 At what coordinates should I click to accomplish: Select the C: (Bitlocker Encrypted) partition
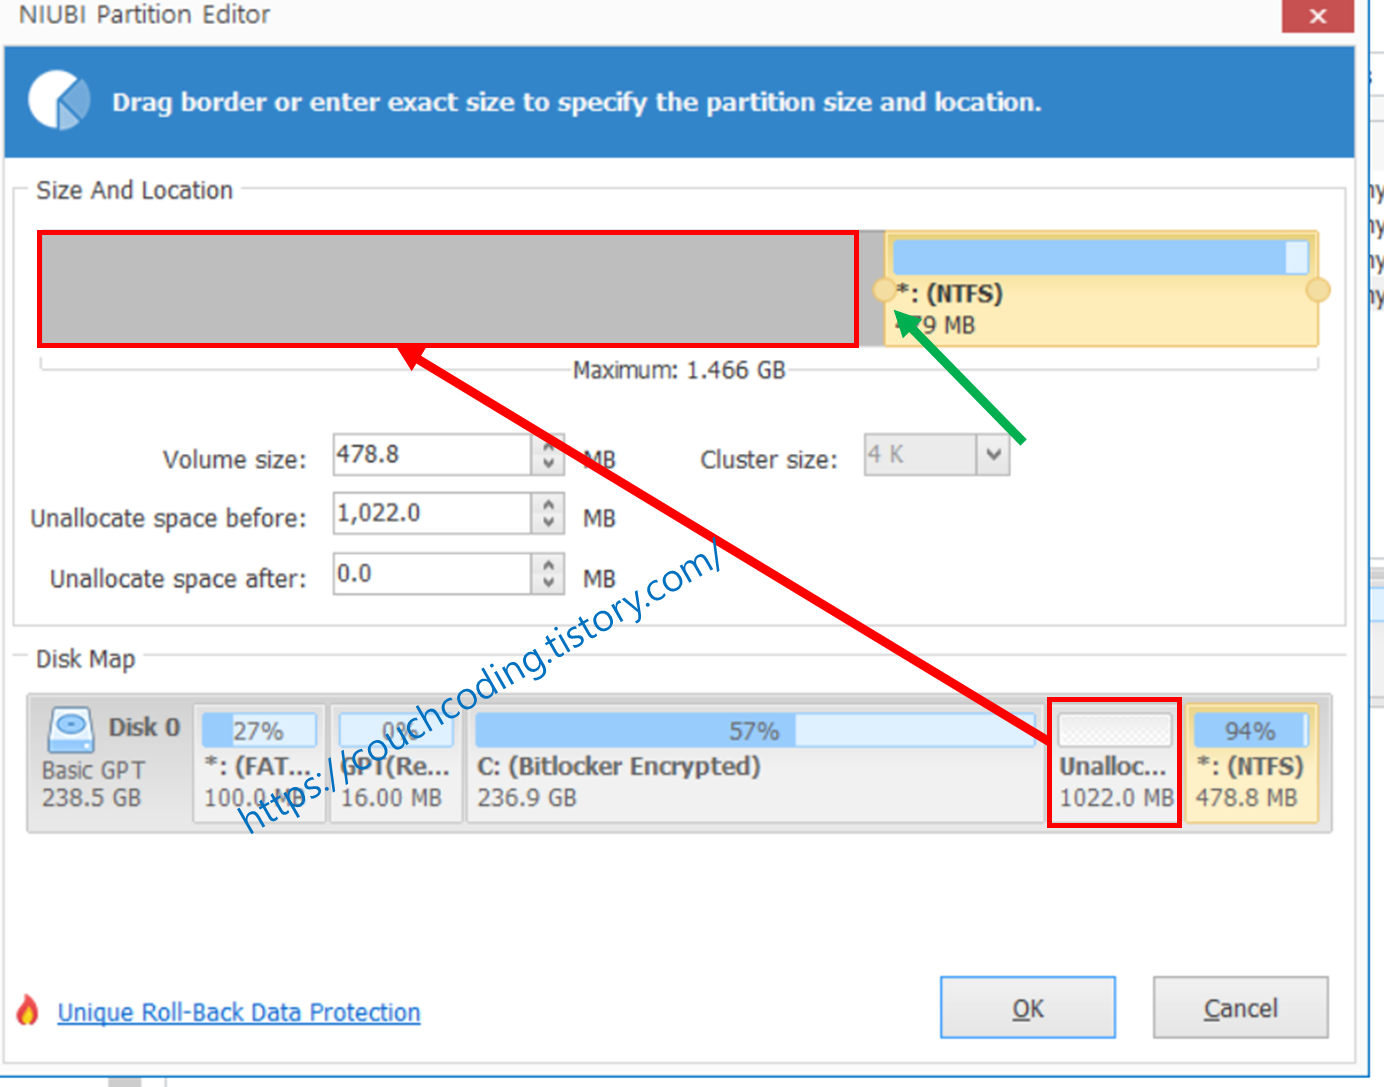click(x=756, y=763)
